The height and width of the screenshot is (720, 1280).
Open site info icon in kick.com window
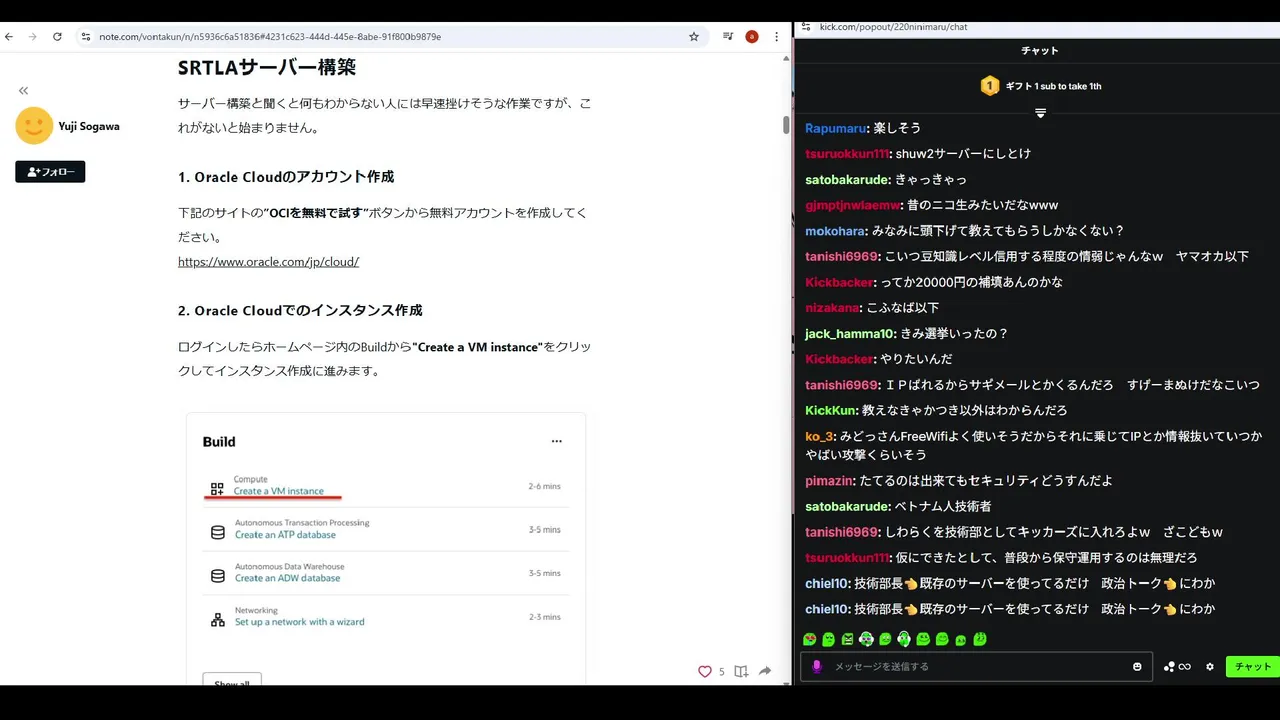808,27
